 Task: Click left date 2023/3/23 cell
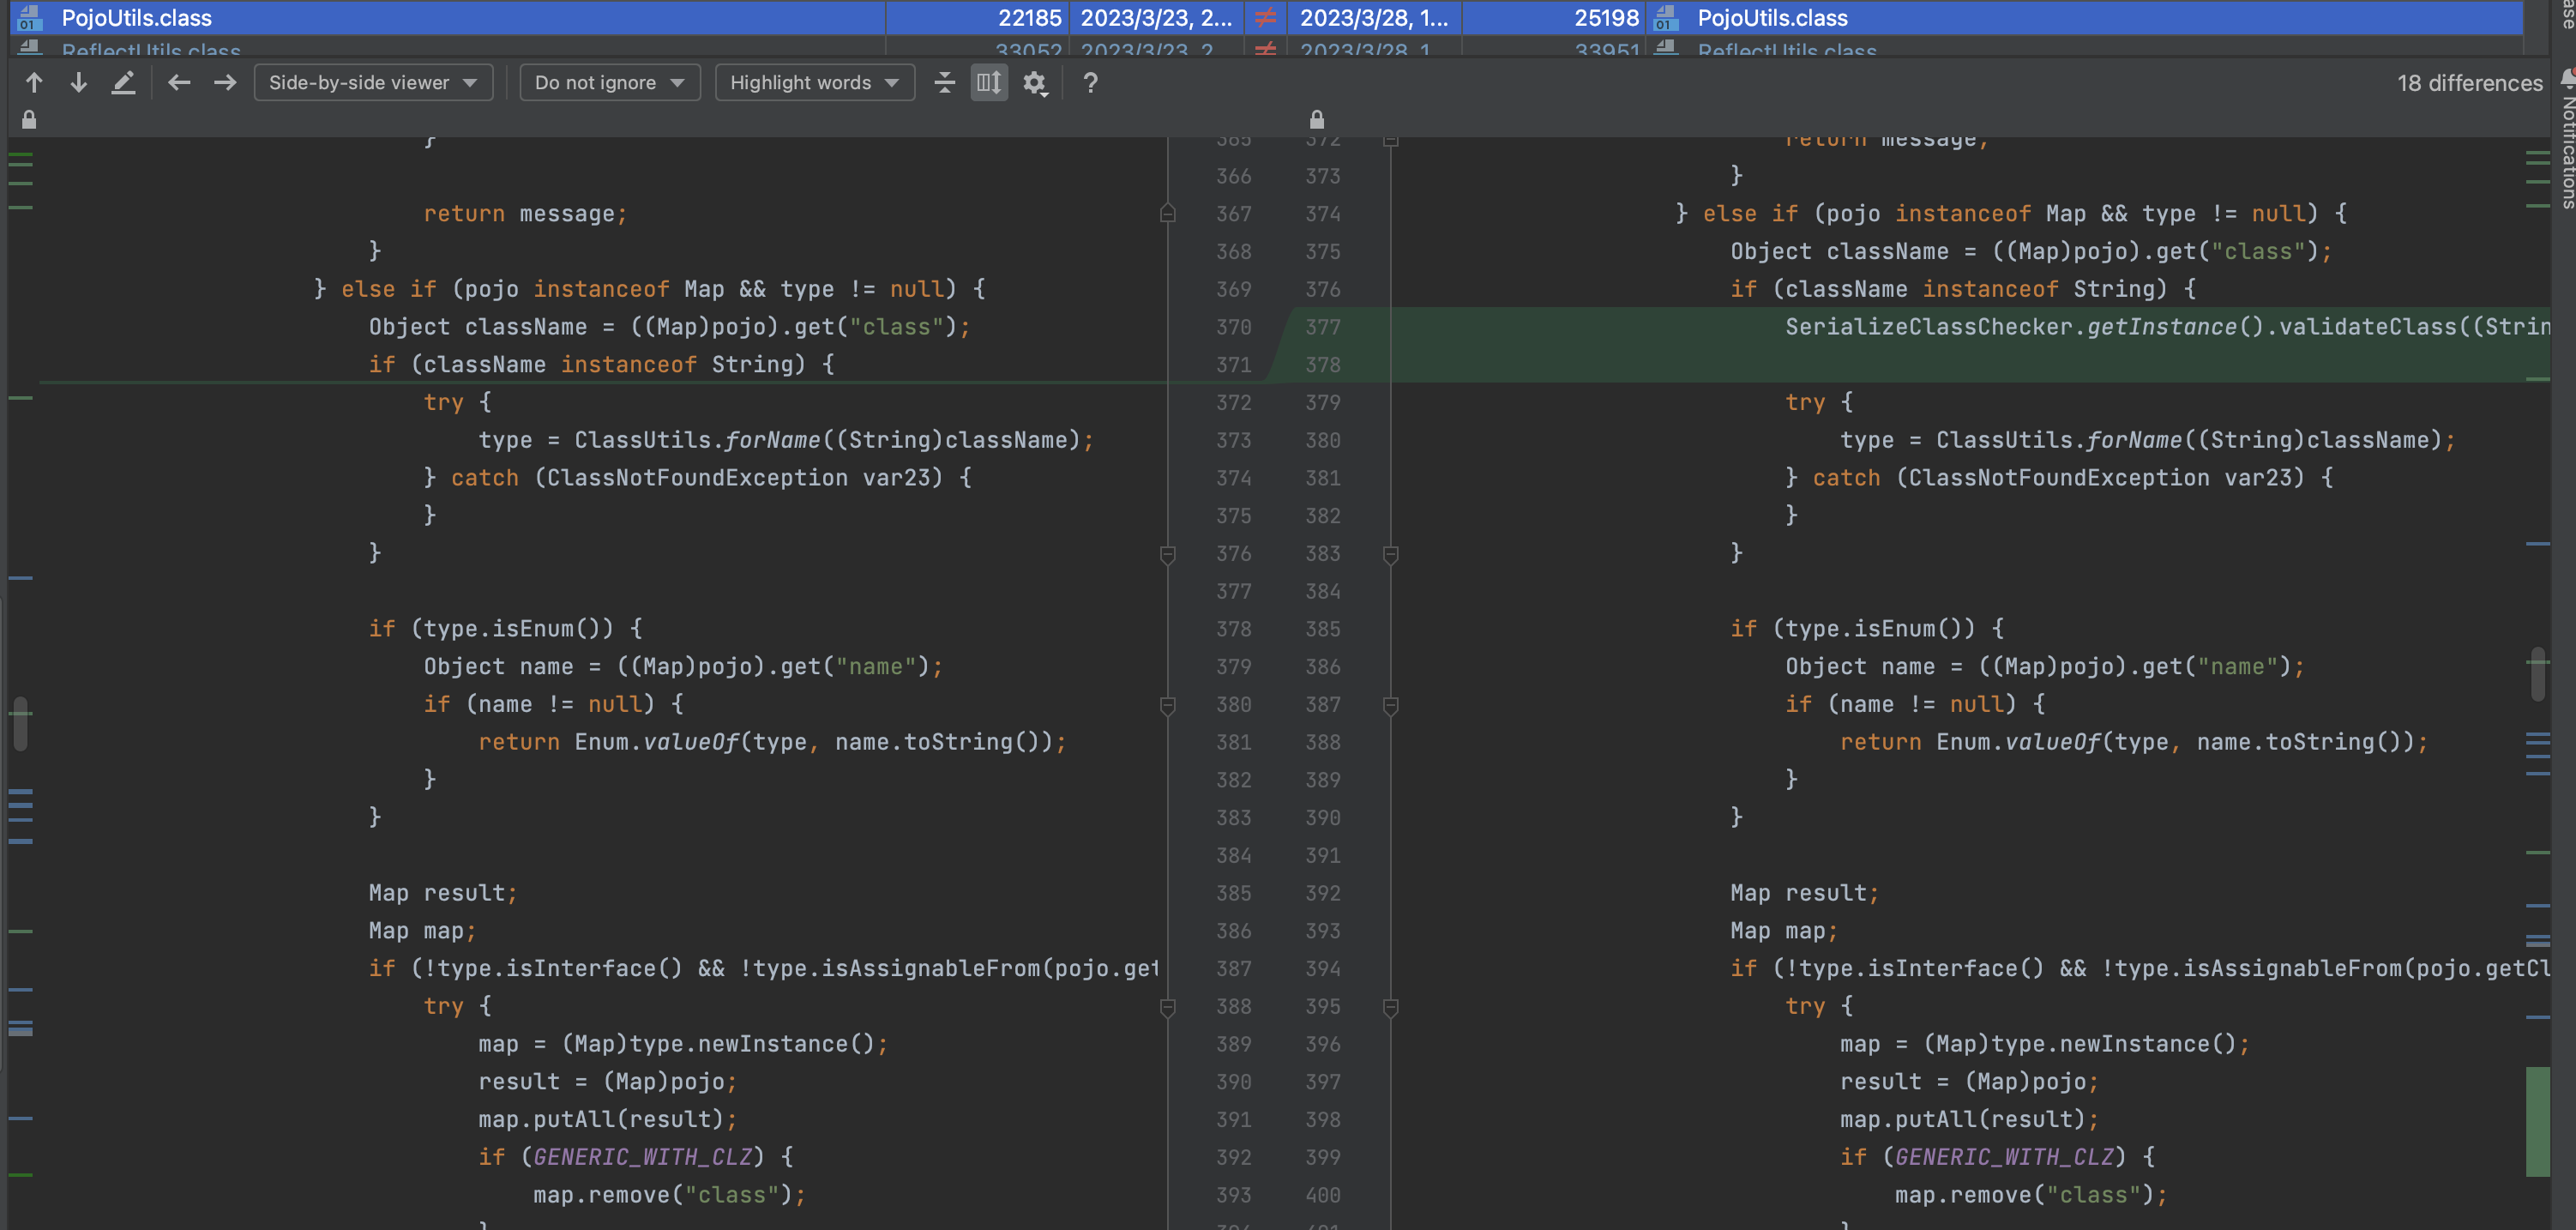point(1156,18)
